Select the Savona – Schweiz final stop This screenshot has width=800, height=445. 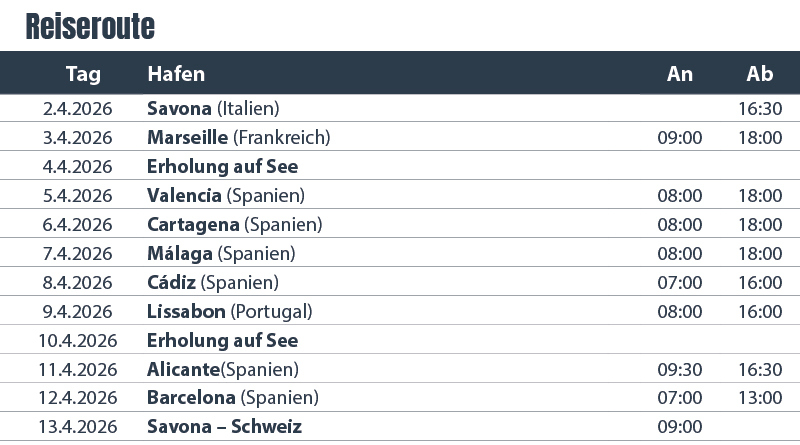point(224,427)
